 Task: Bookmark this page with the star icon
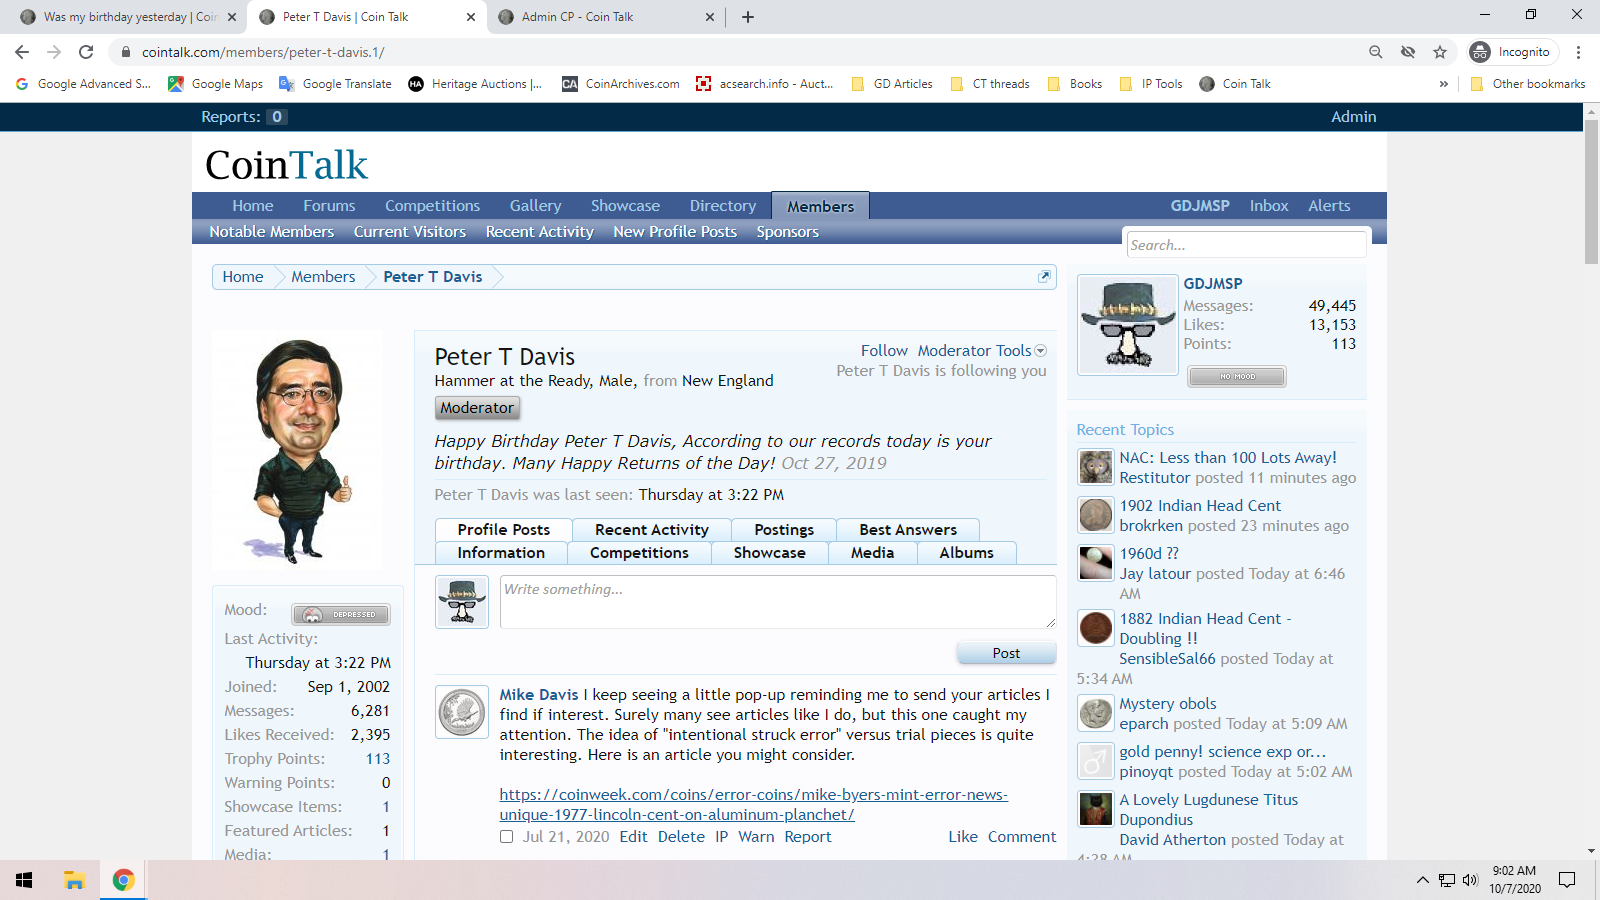pos(1440,52)
